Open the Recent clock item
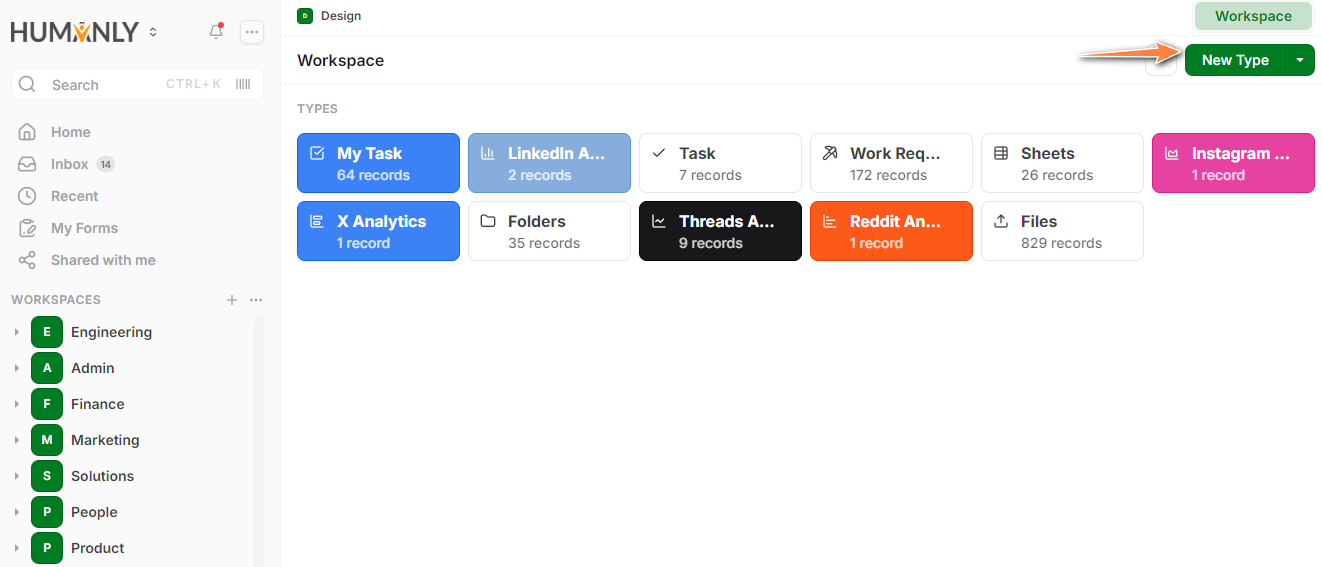 [74, 196]
